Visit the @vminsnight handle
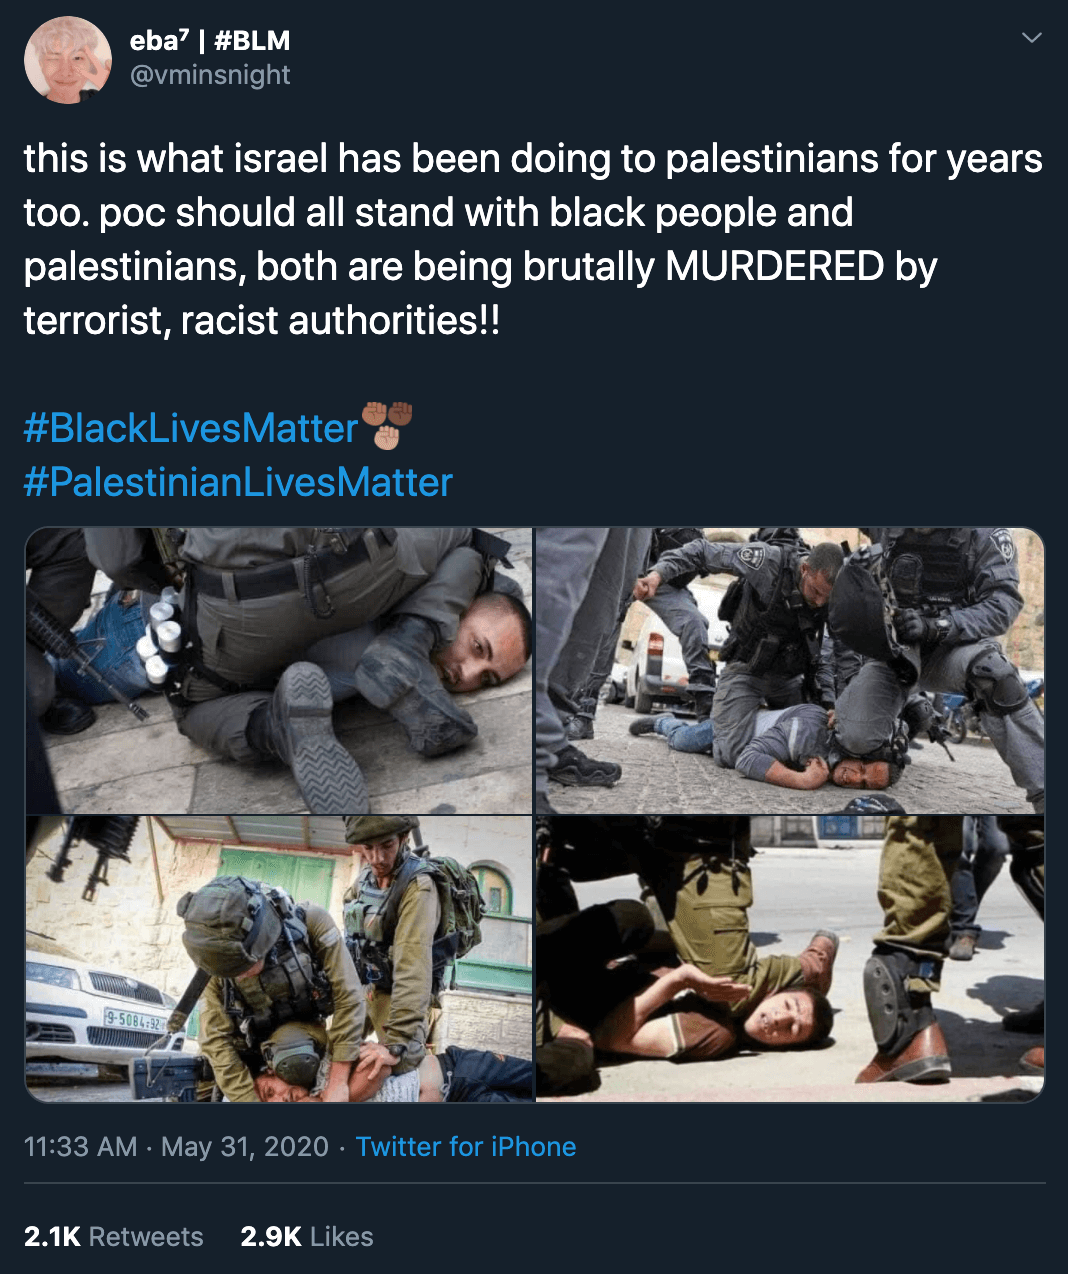Screen dimensions: 1068x1274 point(210,75)
